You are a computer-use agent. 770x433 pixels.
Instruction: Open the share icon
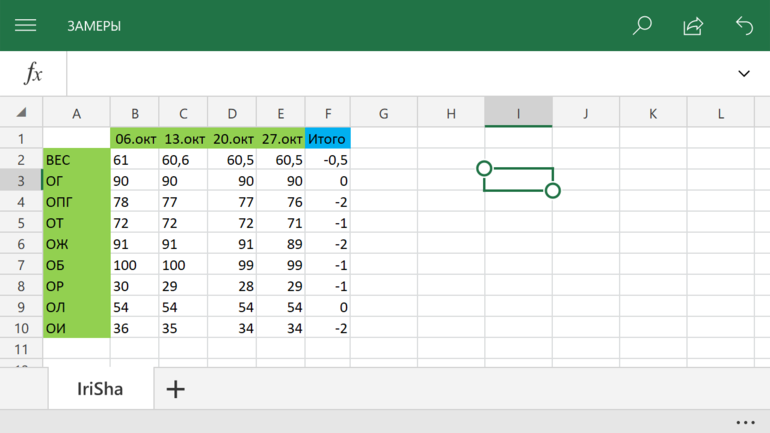pos(693,26)
